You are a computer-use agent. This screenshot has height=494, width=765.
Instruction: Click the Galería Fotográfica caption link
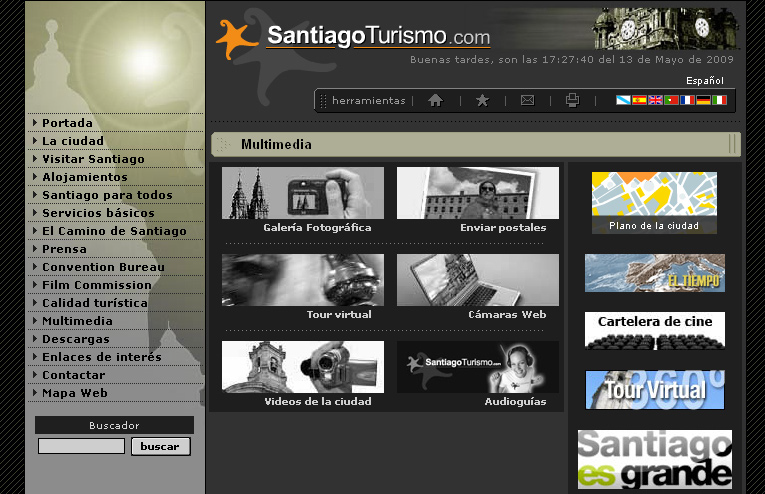pyautogui.click(x=317, y=228)
